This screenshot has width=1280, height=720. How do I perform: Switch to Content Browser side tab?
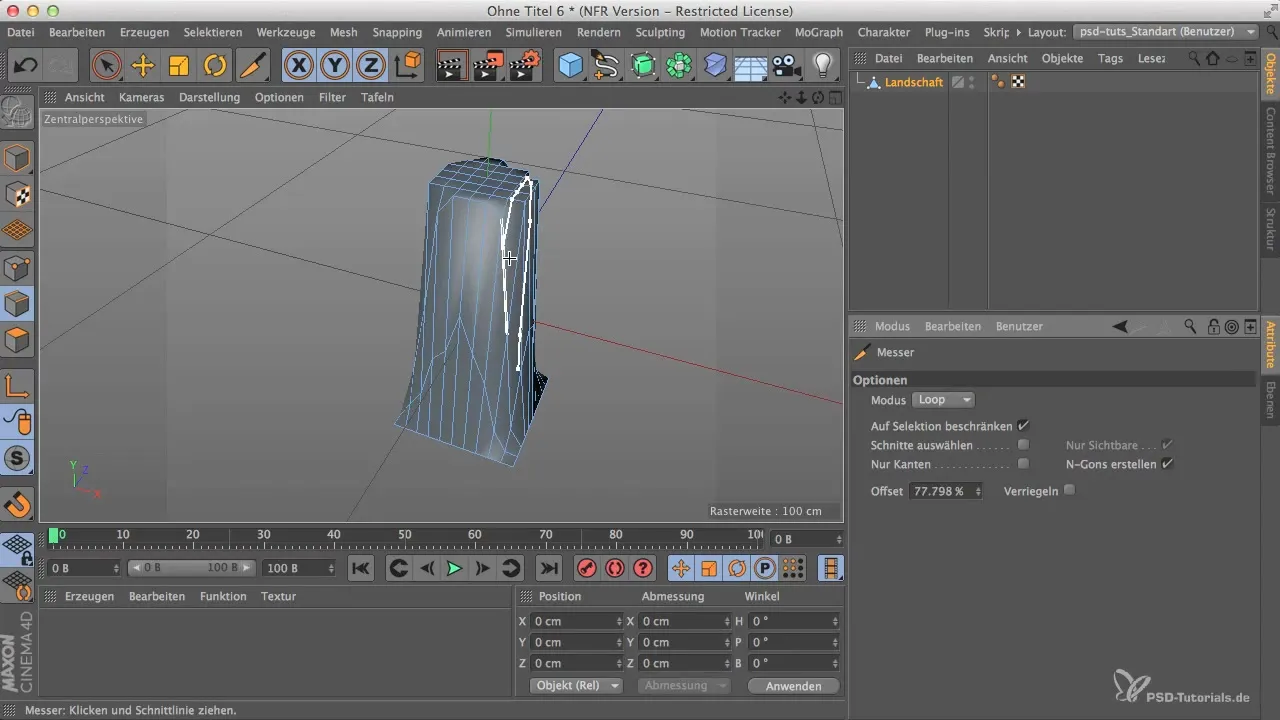[1270, 151]
